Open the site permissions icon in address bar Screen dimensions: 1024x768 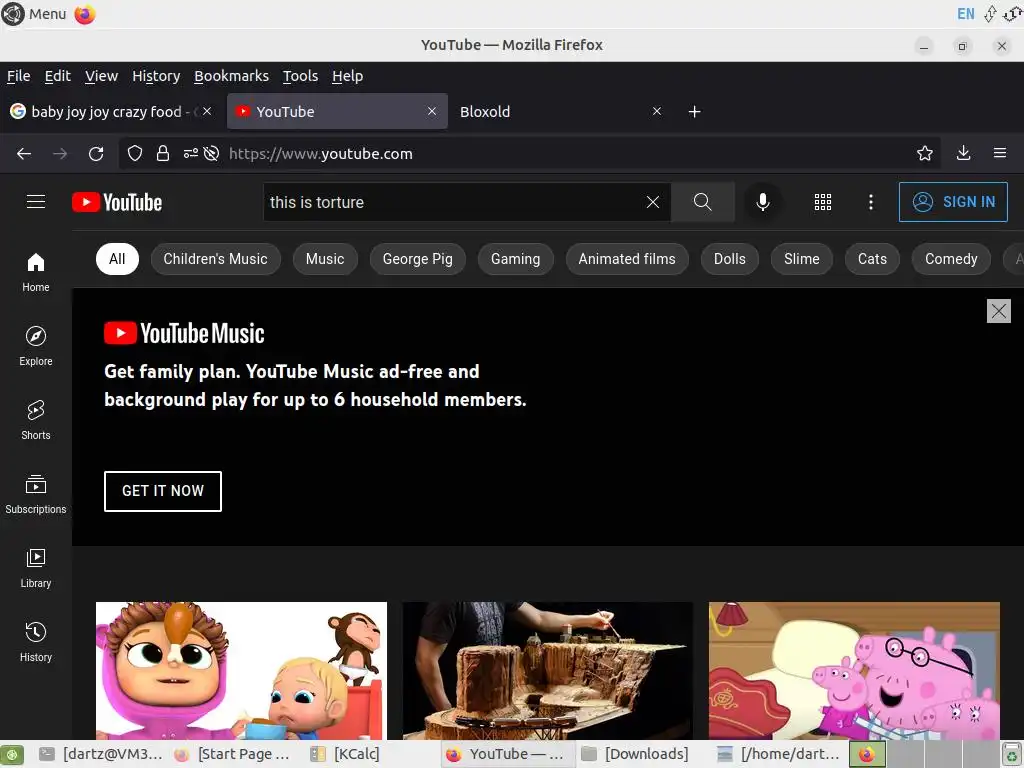coord(190,153)
